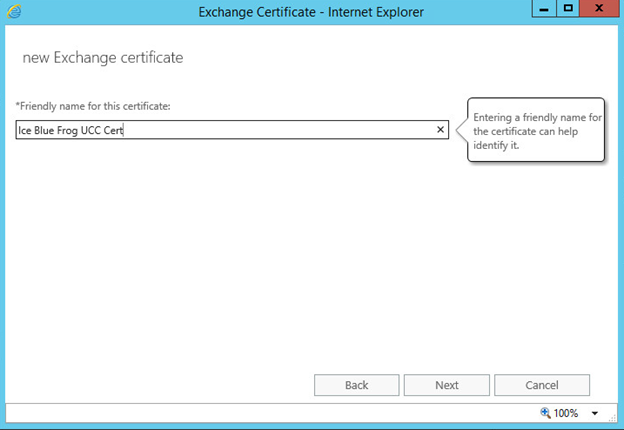Click the window title "Exchange Certificate - Internet Explorer"
Viewport: 624px width, 430px height.
point(311,12)
